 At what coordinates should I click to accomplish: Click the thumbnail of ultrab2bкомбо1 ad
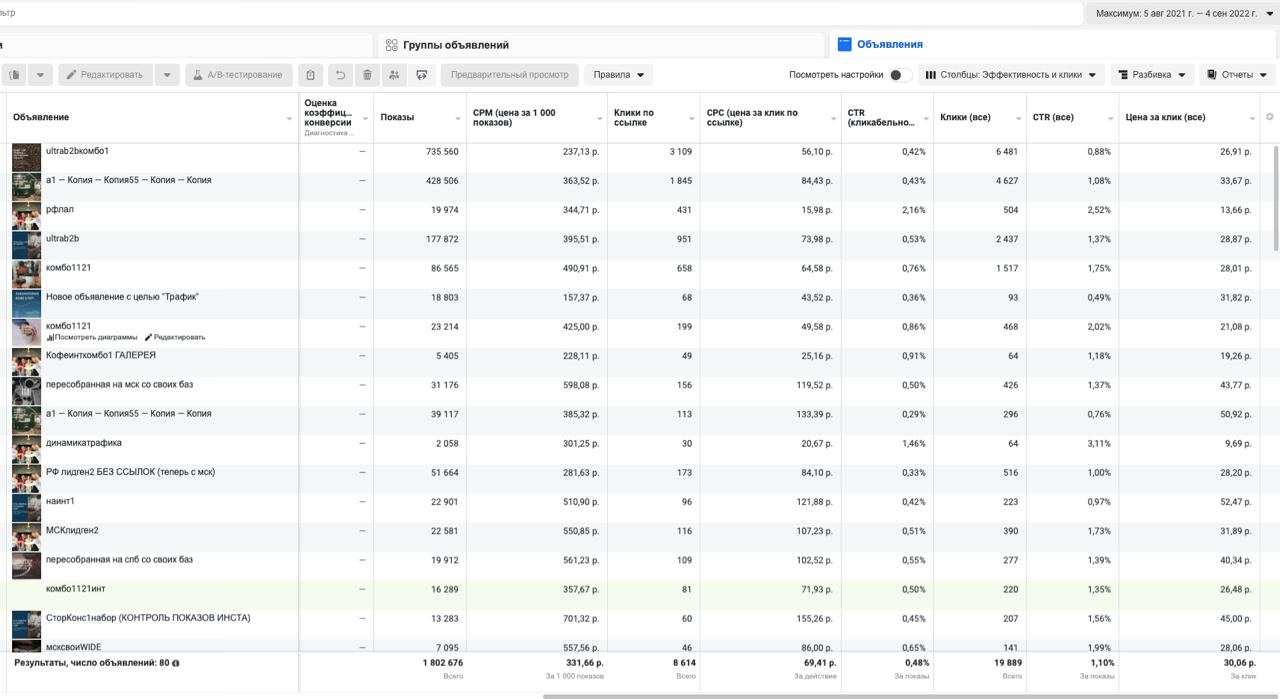26,157
